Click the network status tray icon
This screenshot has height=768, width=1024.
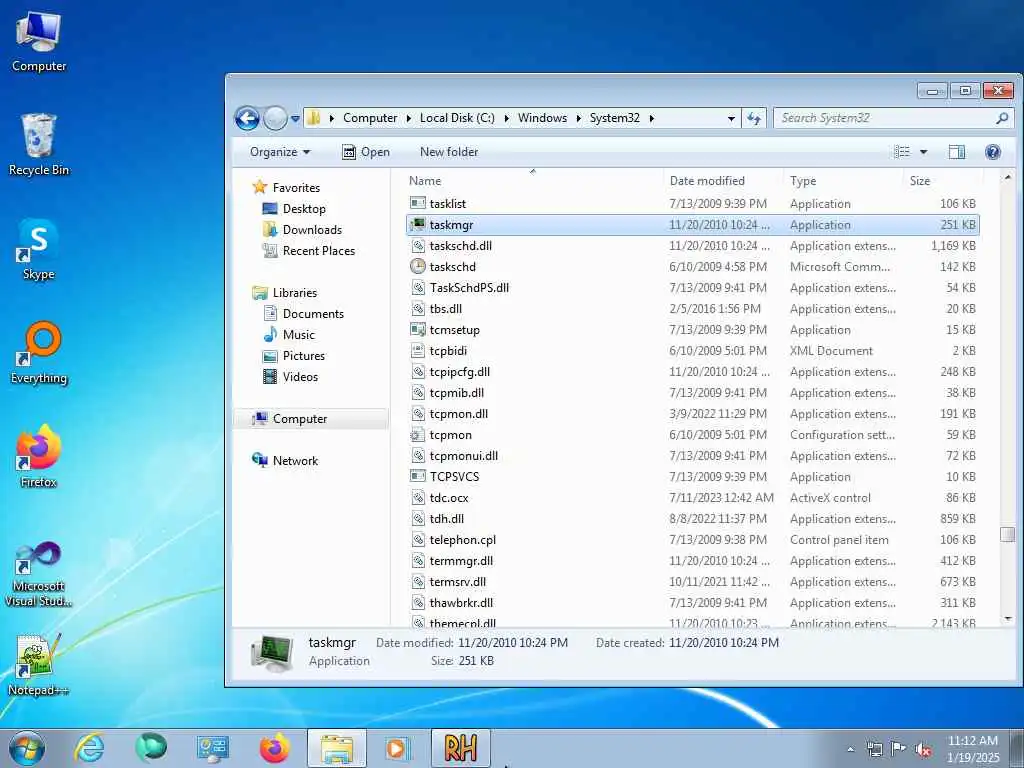click(874, 749)
